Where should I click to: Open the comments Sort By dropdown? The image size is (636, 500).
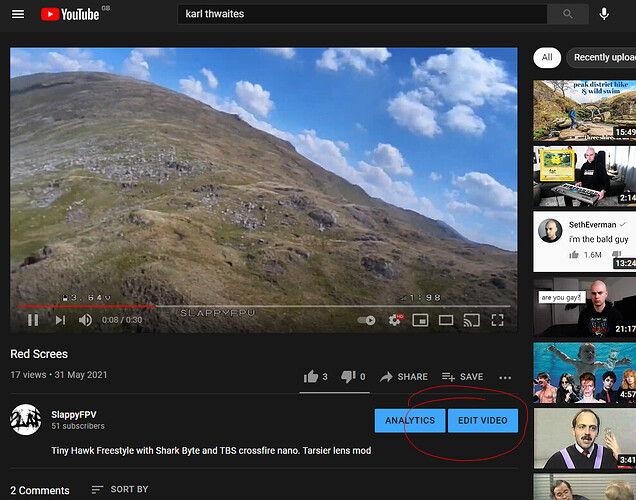click(120, 489)
